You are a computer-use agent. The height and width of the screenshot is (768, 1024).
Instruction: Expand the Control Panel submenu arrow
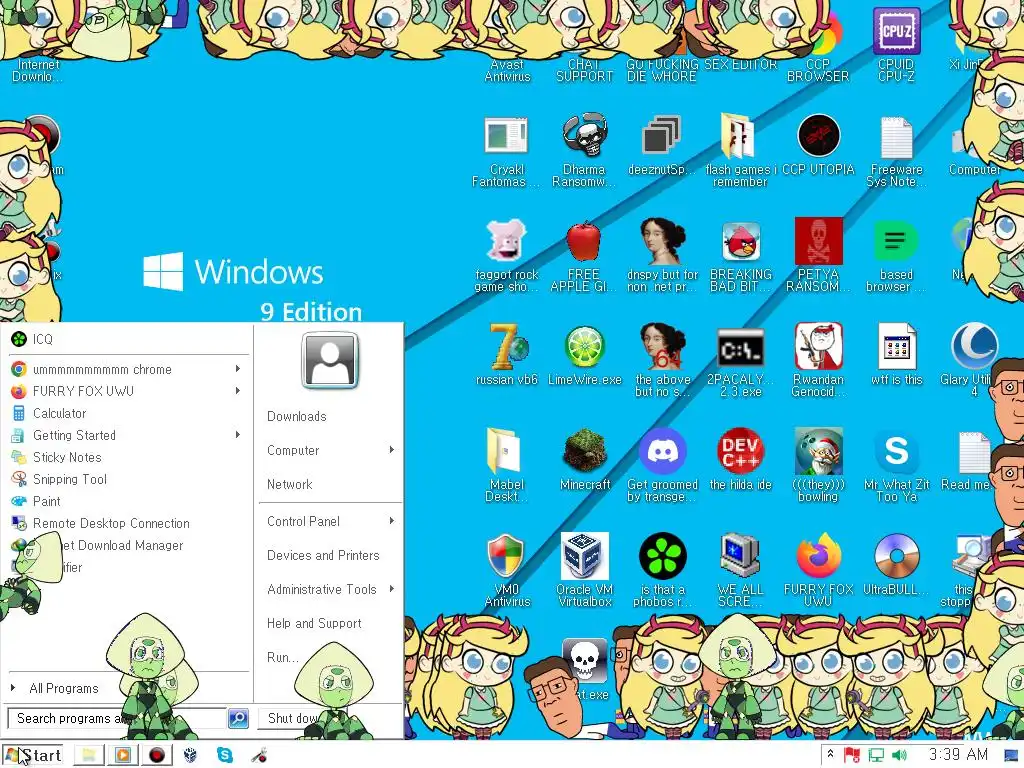pyautogui.click(x=391, y=521)
